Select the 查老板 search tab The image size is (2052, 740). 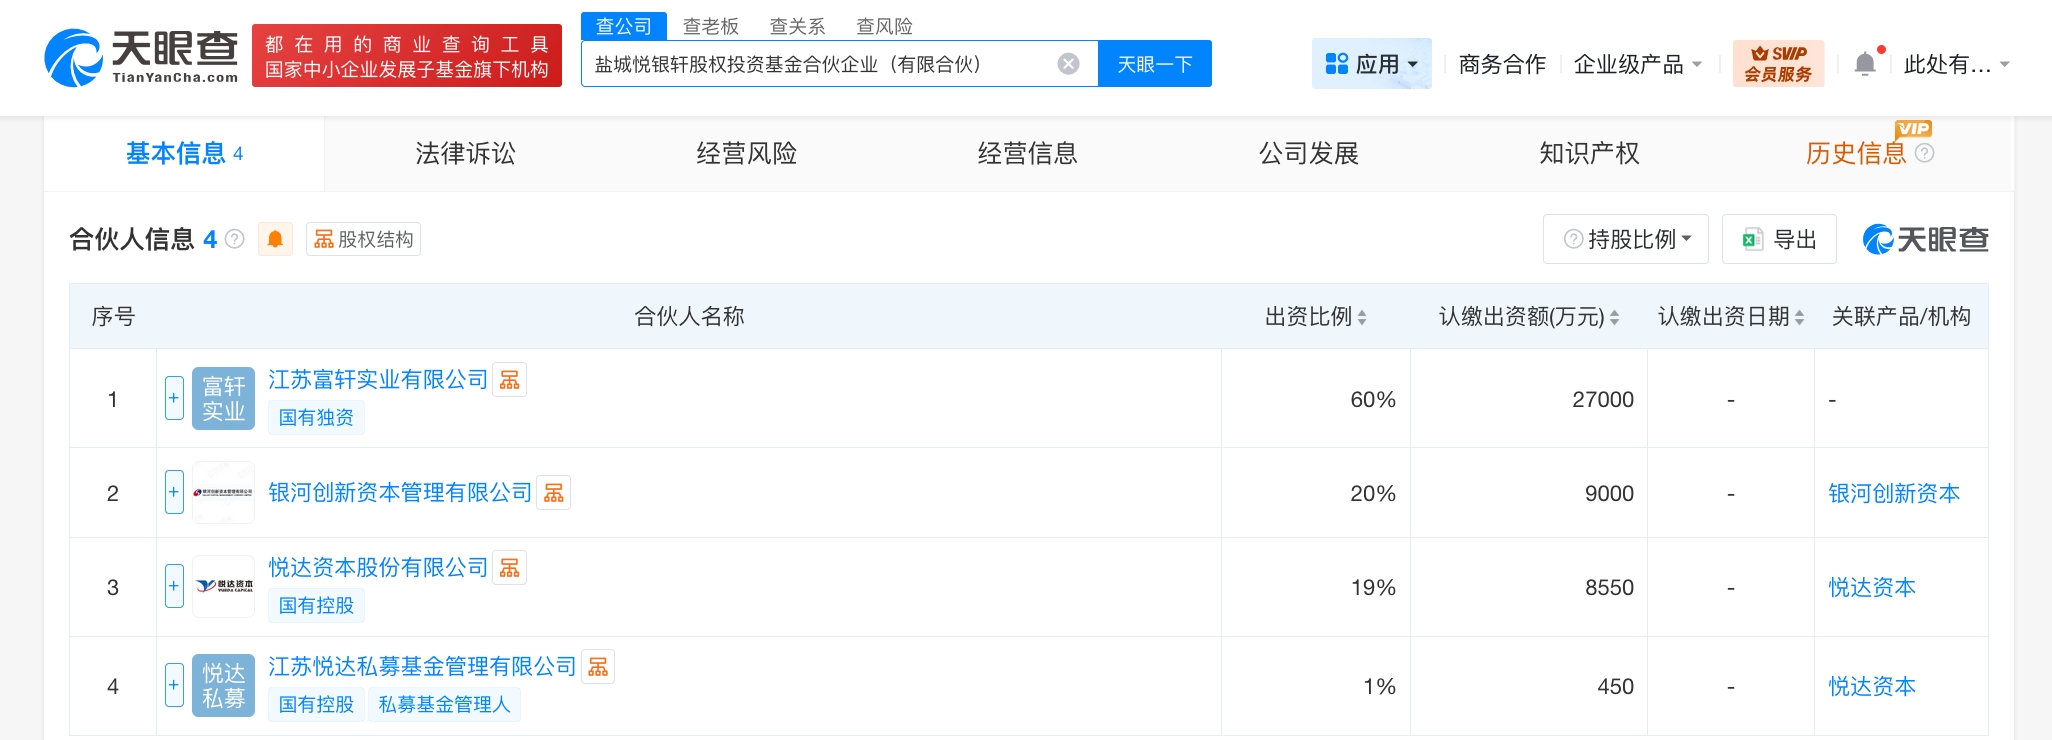pyautogui.click(x=710, y=26)
